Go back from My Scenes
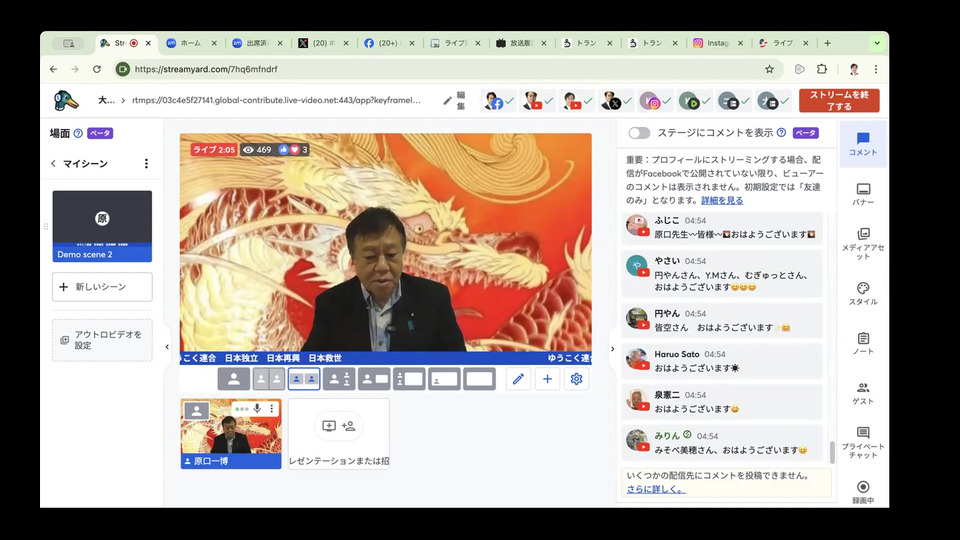The height and width of the screenshot is (540, 960). (x=53, y=163)
